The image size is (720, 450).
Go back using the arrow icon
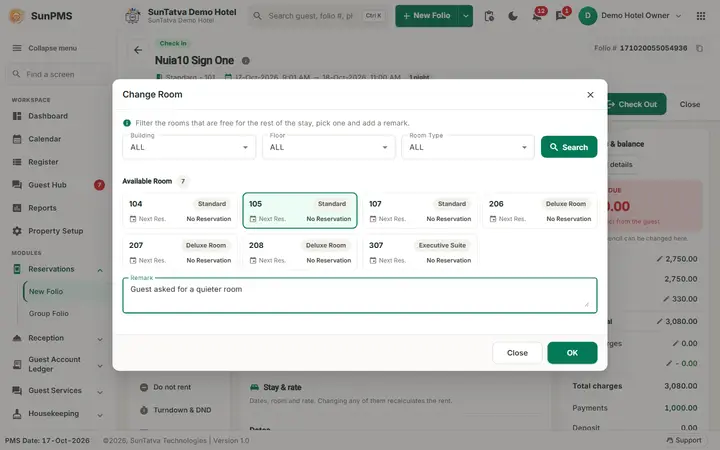click(138, 50)
